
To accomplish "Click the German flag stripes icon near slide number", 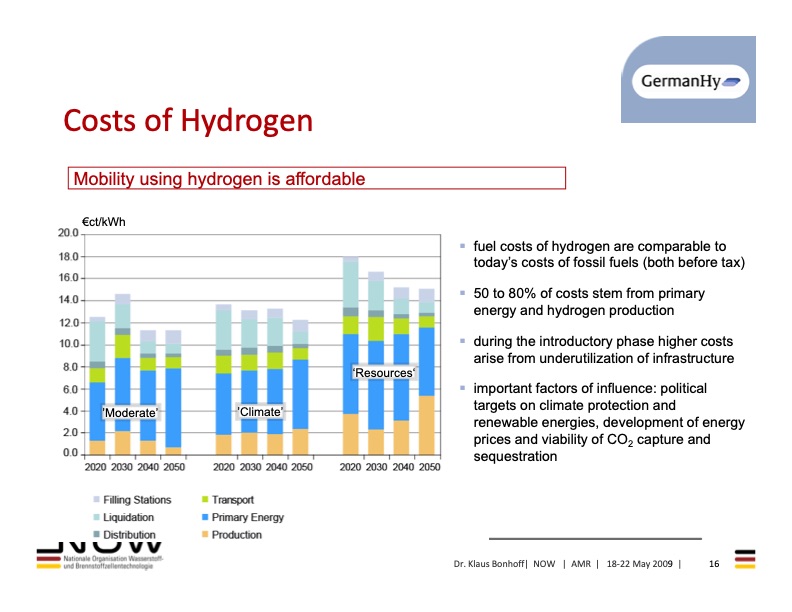I will [745, 559].
